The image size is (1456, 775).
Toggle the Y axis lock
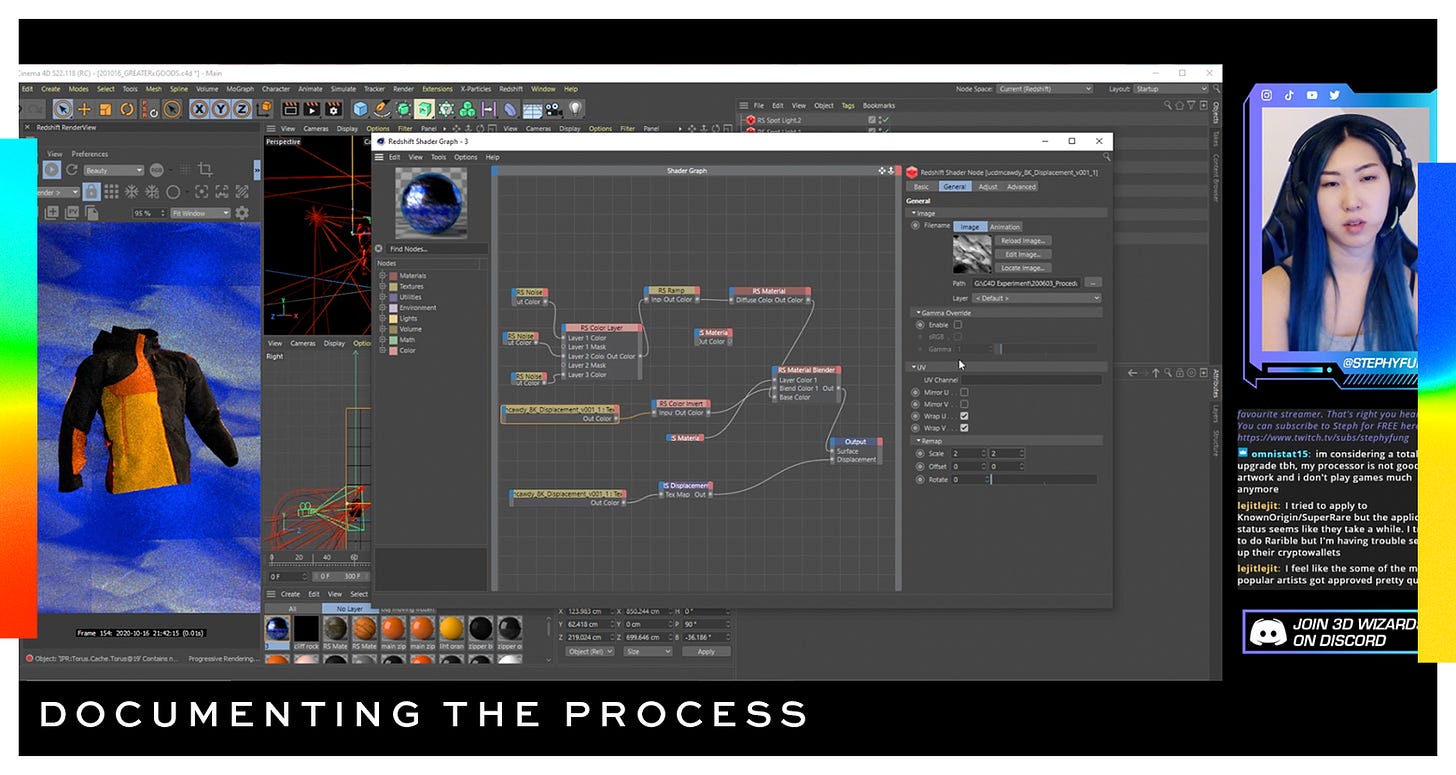click(x=220, y=109)
